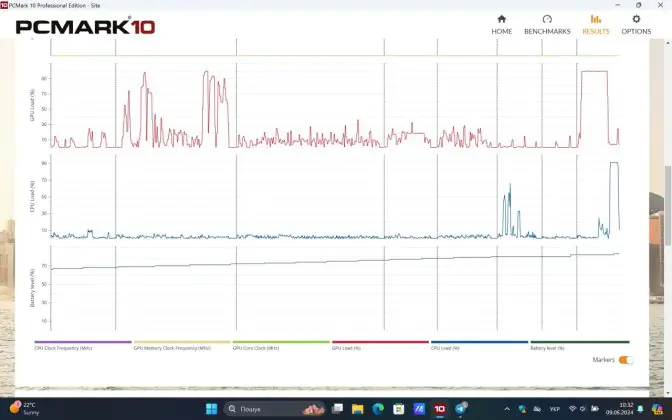The width and height of the screenshot is (672, 420).
Task: Click the Battery level (%) chart axis label
Action: coord(32,288)
